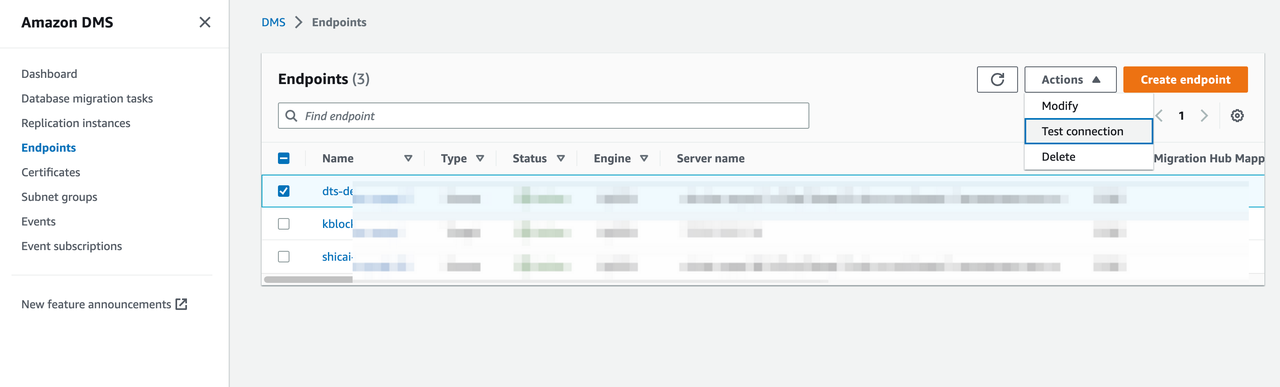This screenshot has width=1280, height=387.
Task: Click the external link icon beside announcements
Action: coord(181,304)
